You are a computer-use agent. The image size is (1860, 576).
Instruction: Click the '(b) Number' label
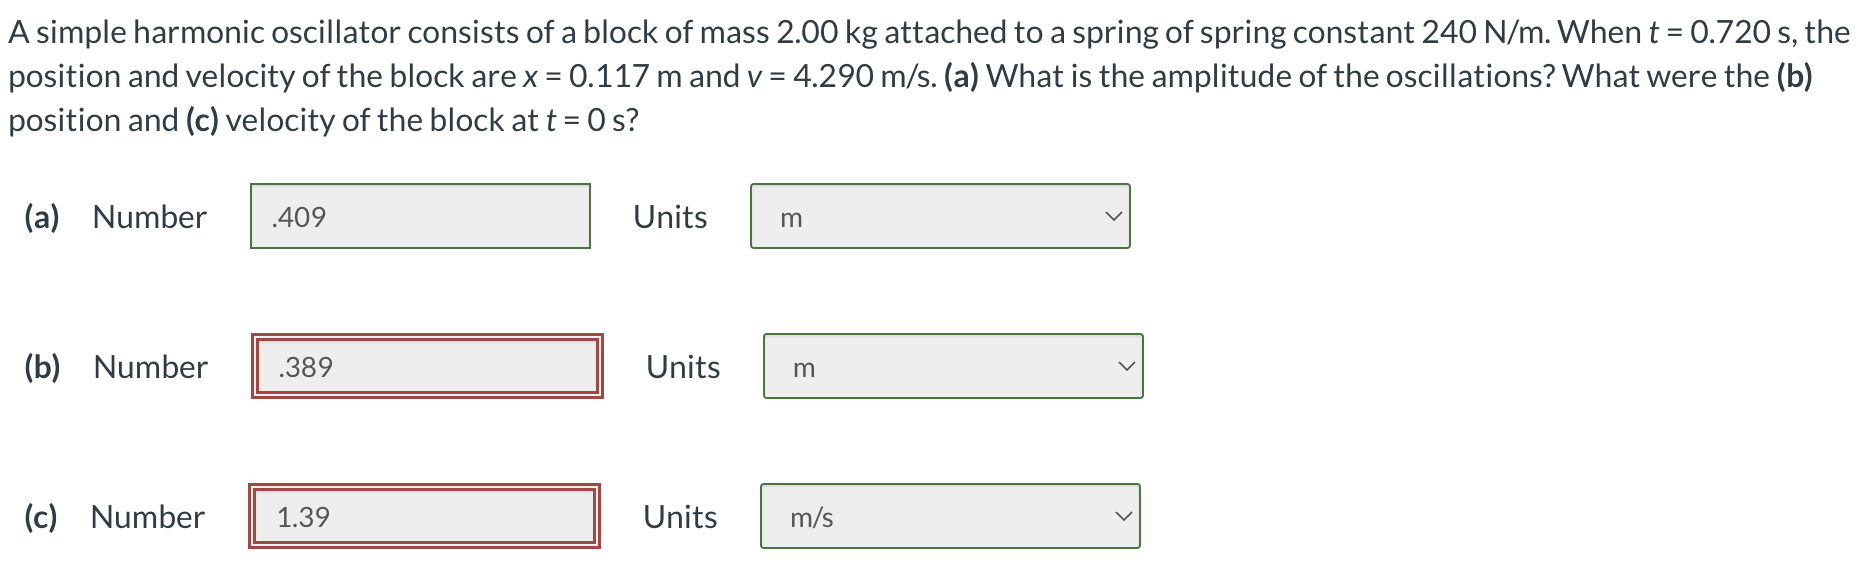tap(115, 367)
